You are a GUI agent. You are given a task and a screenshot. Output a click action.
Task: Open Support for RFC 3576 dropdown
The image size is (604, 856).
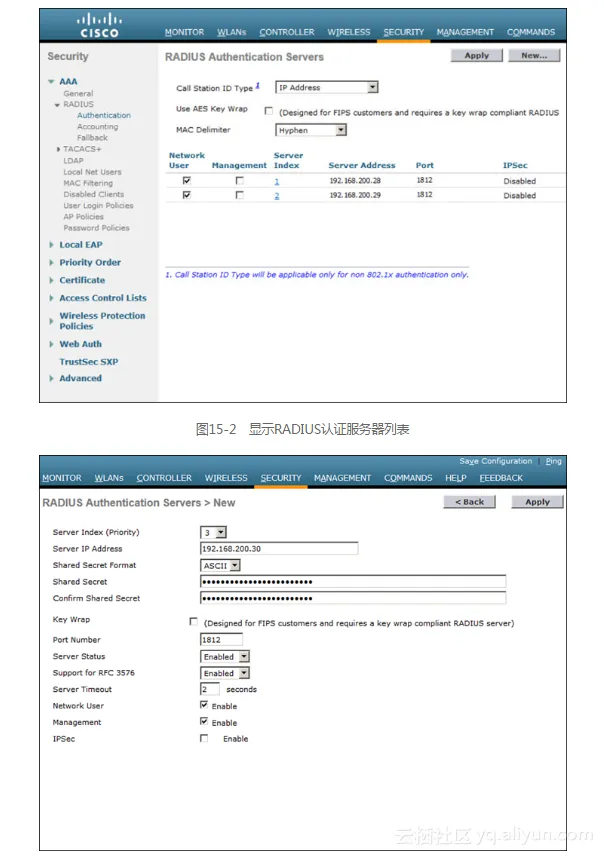click(x=225, y=673)
